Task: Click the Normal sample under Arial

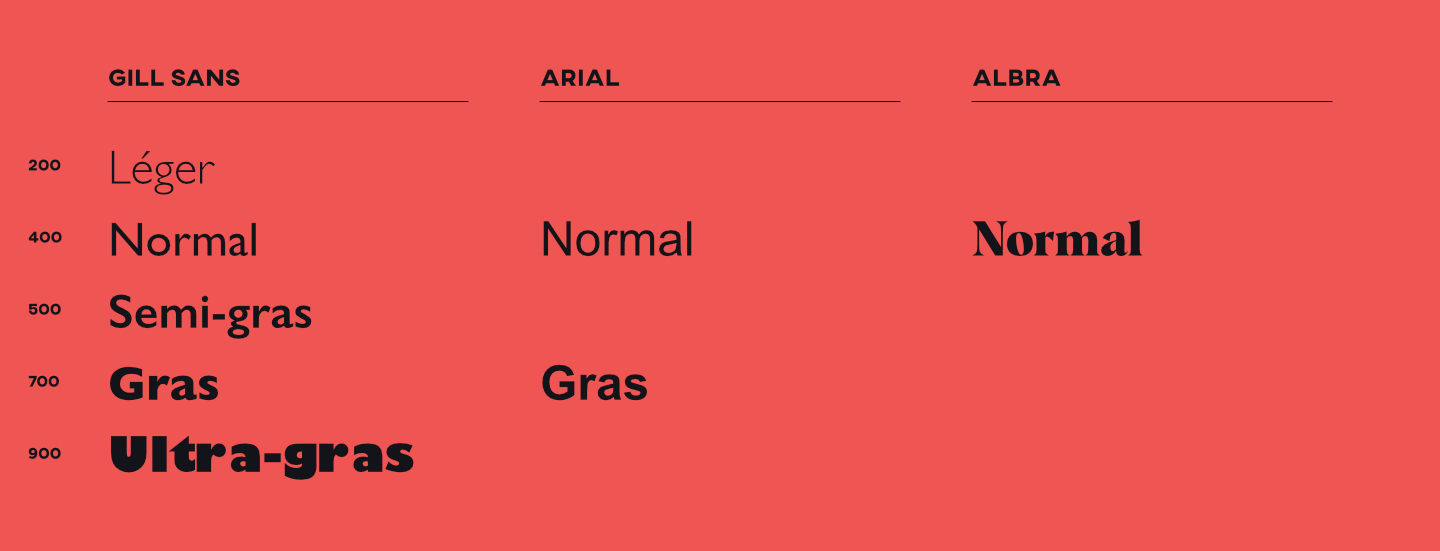Action: click(x=617, y=241)
